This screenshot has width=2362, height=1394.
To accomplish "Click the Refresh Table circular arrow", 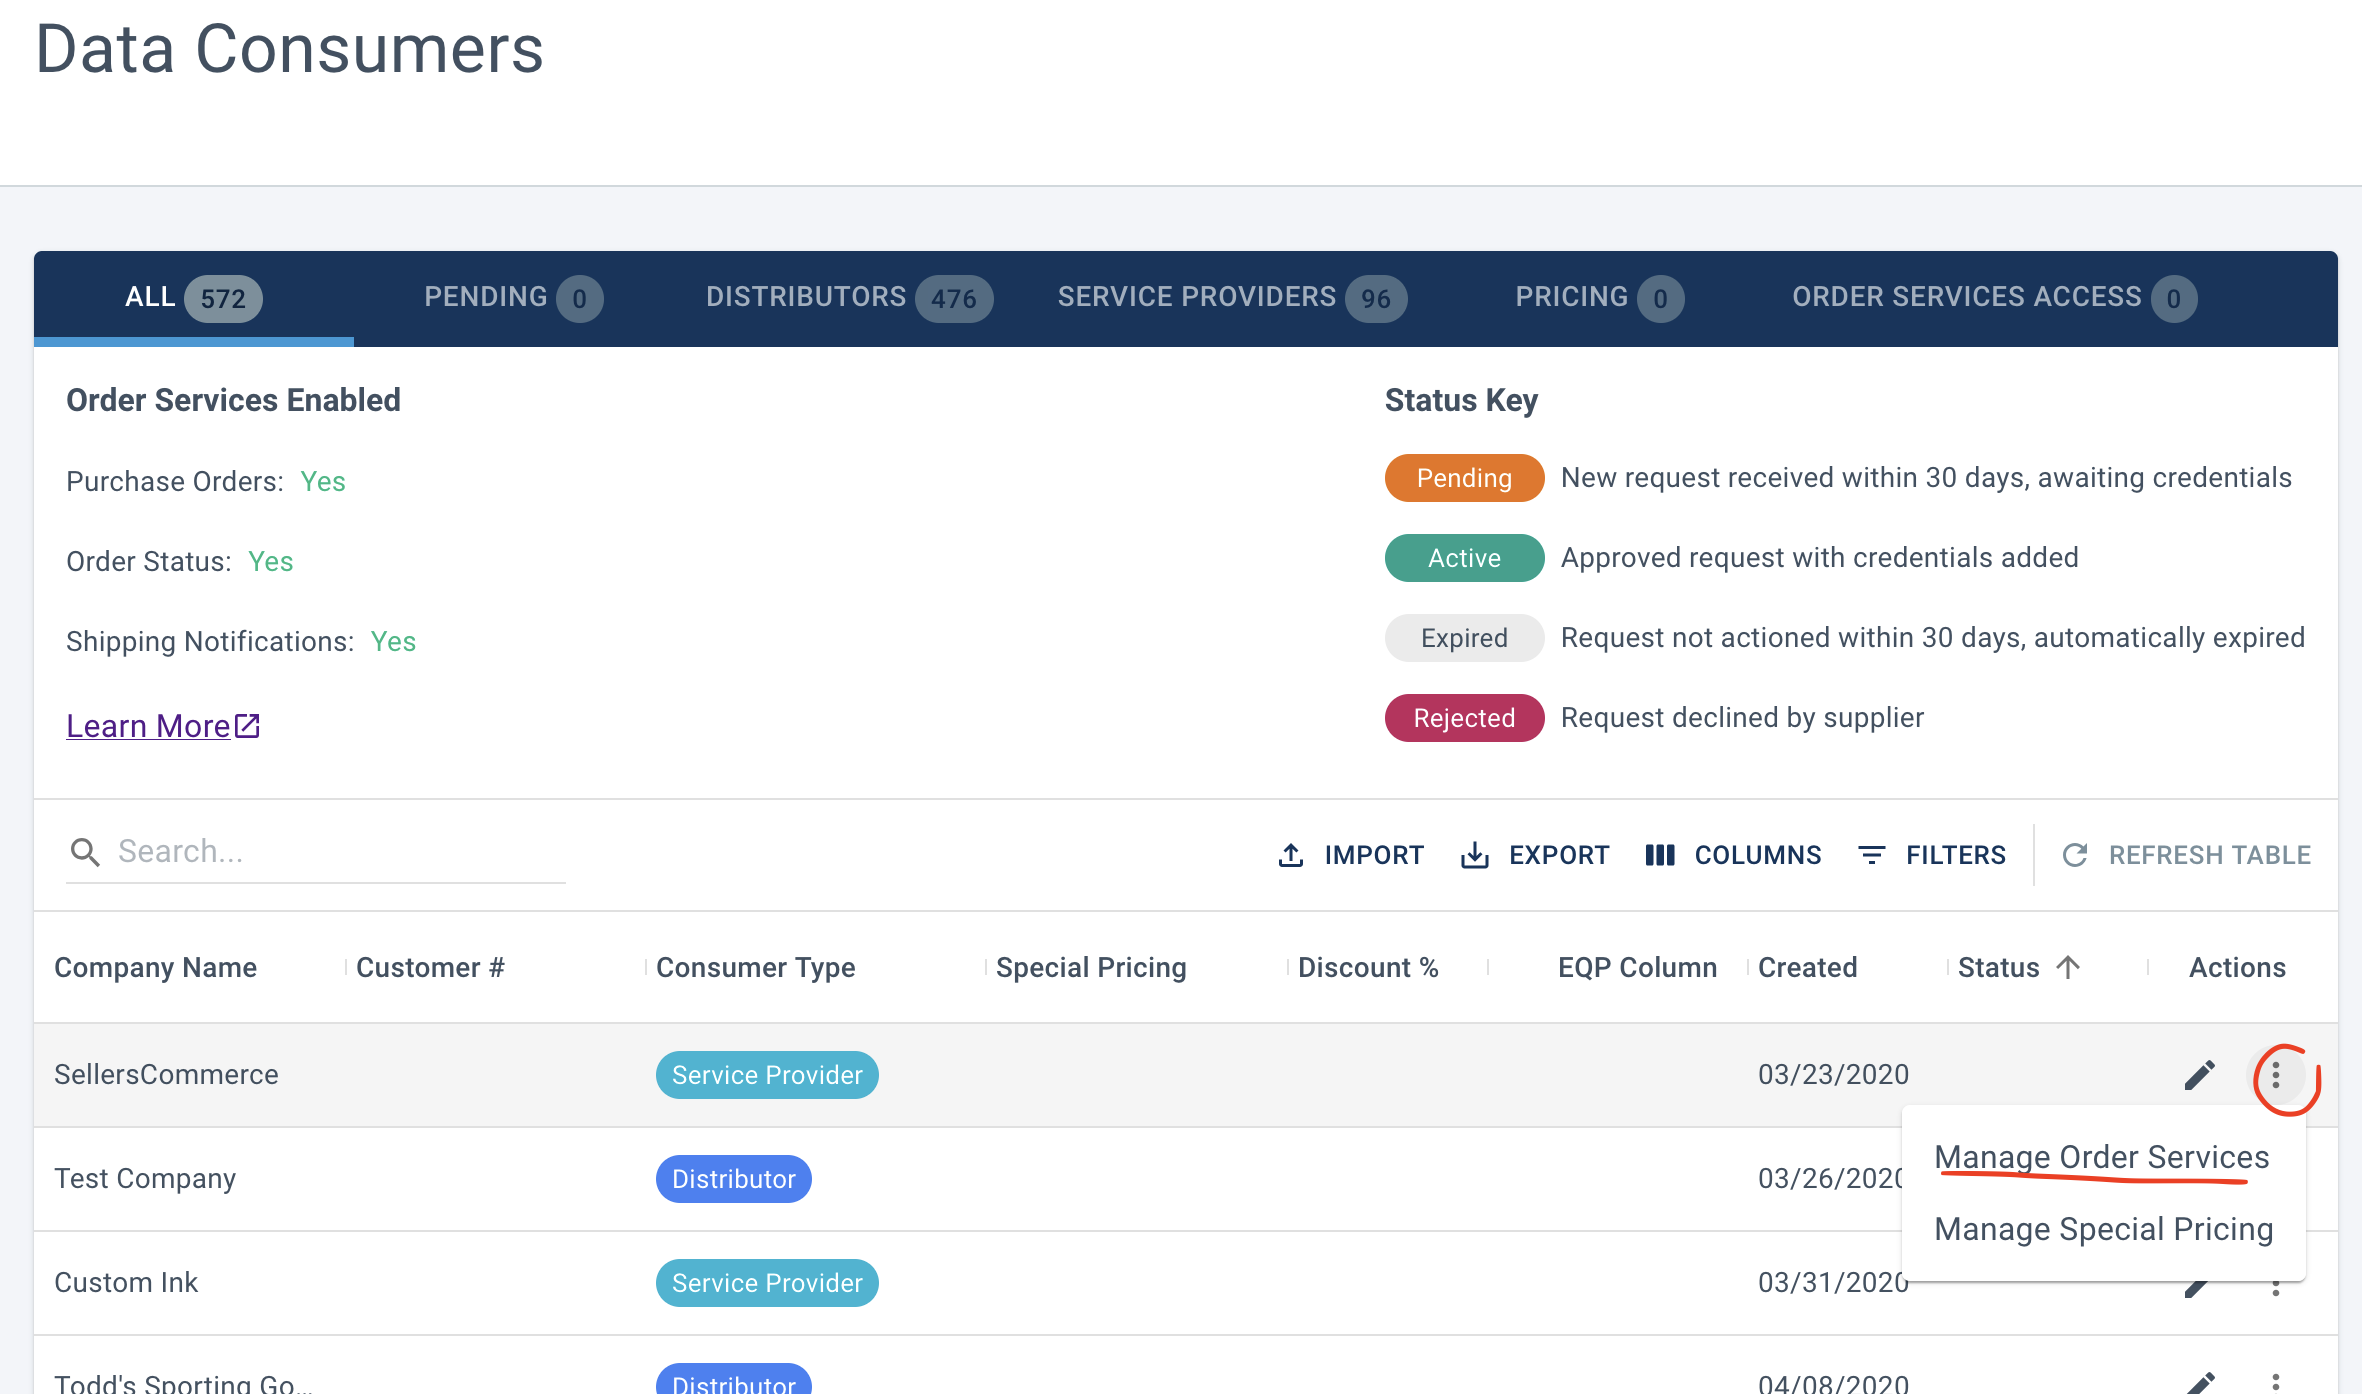I will tap(2075, 855).
